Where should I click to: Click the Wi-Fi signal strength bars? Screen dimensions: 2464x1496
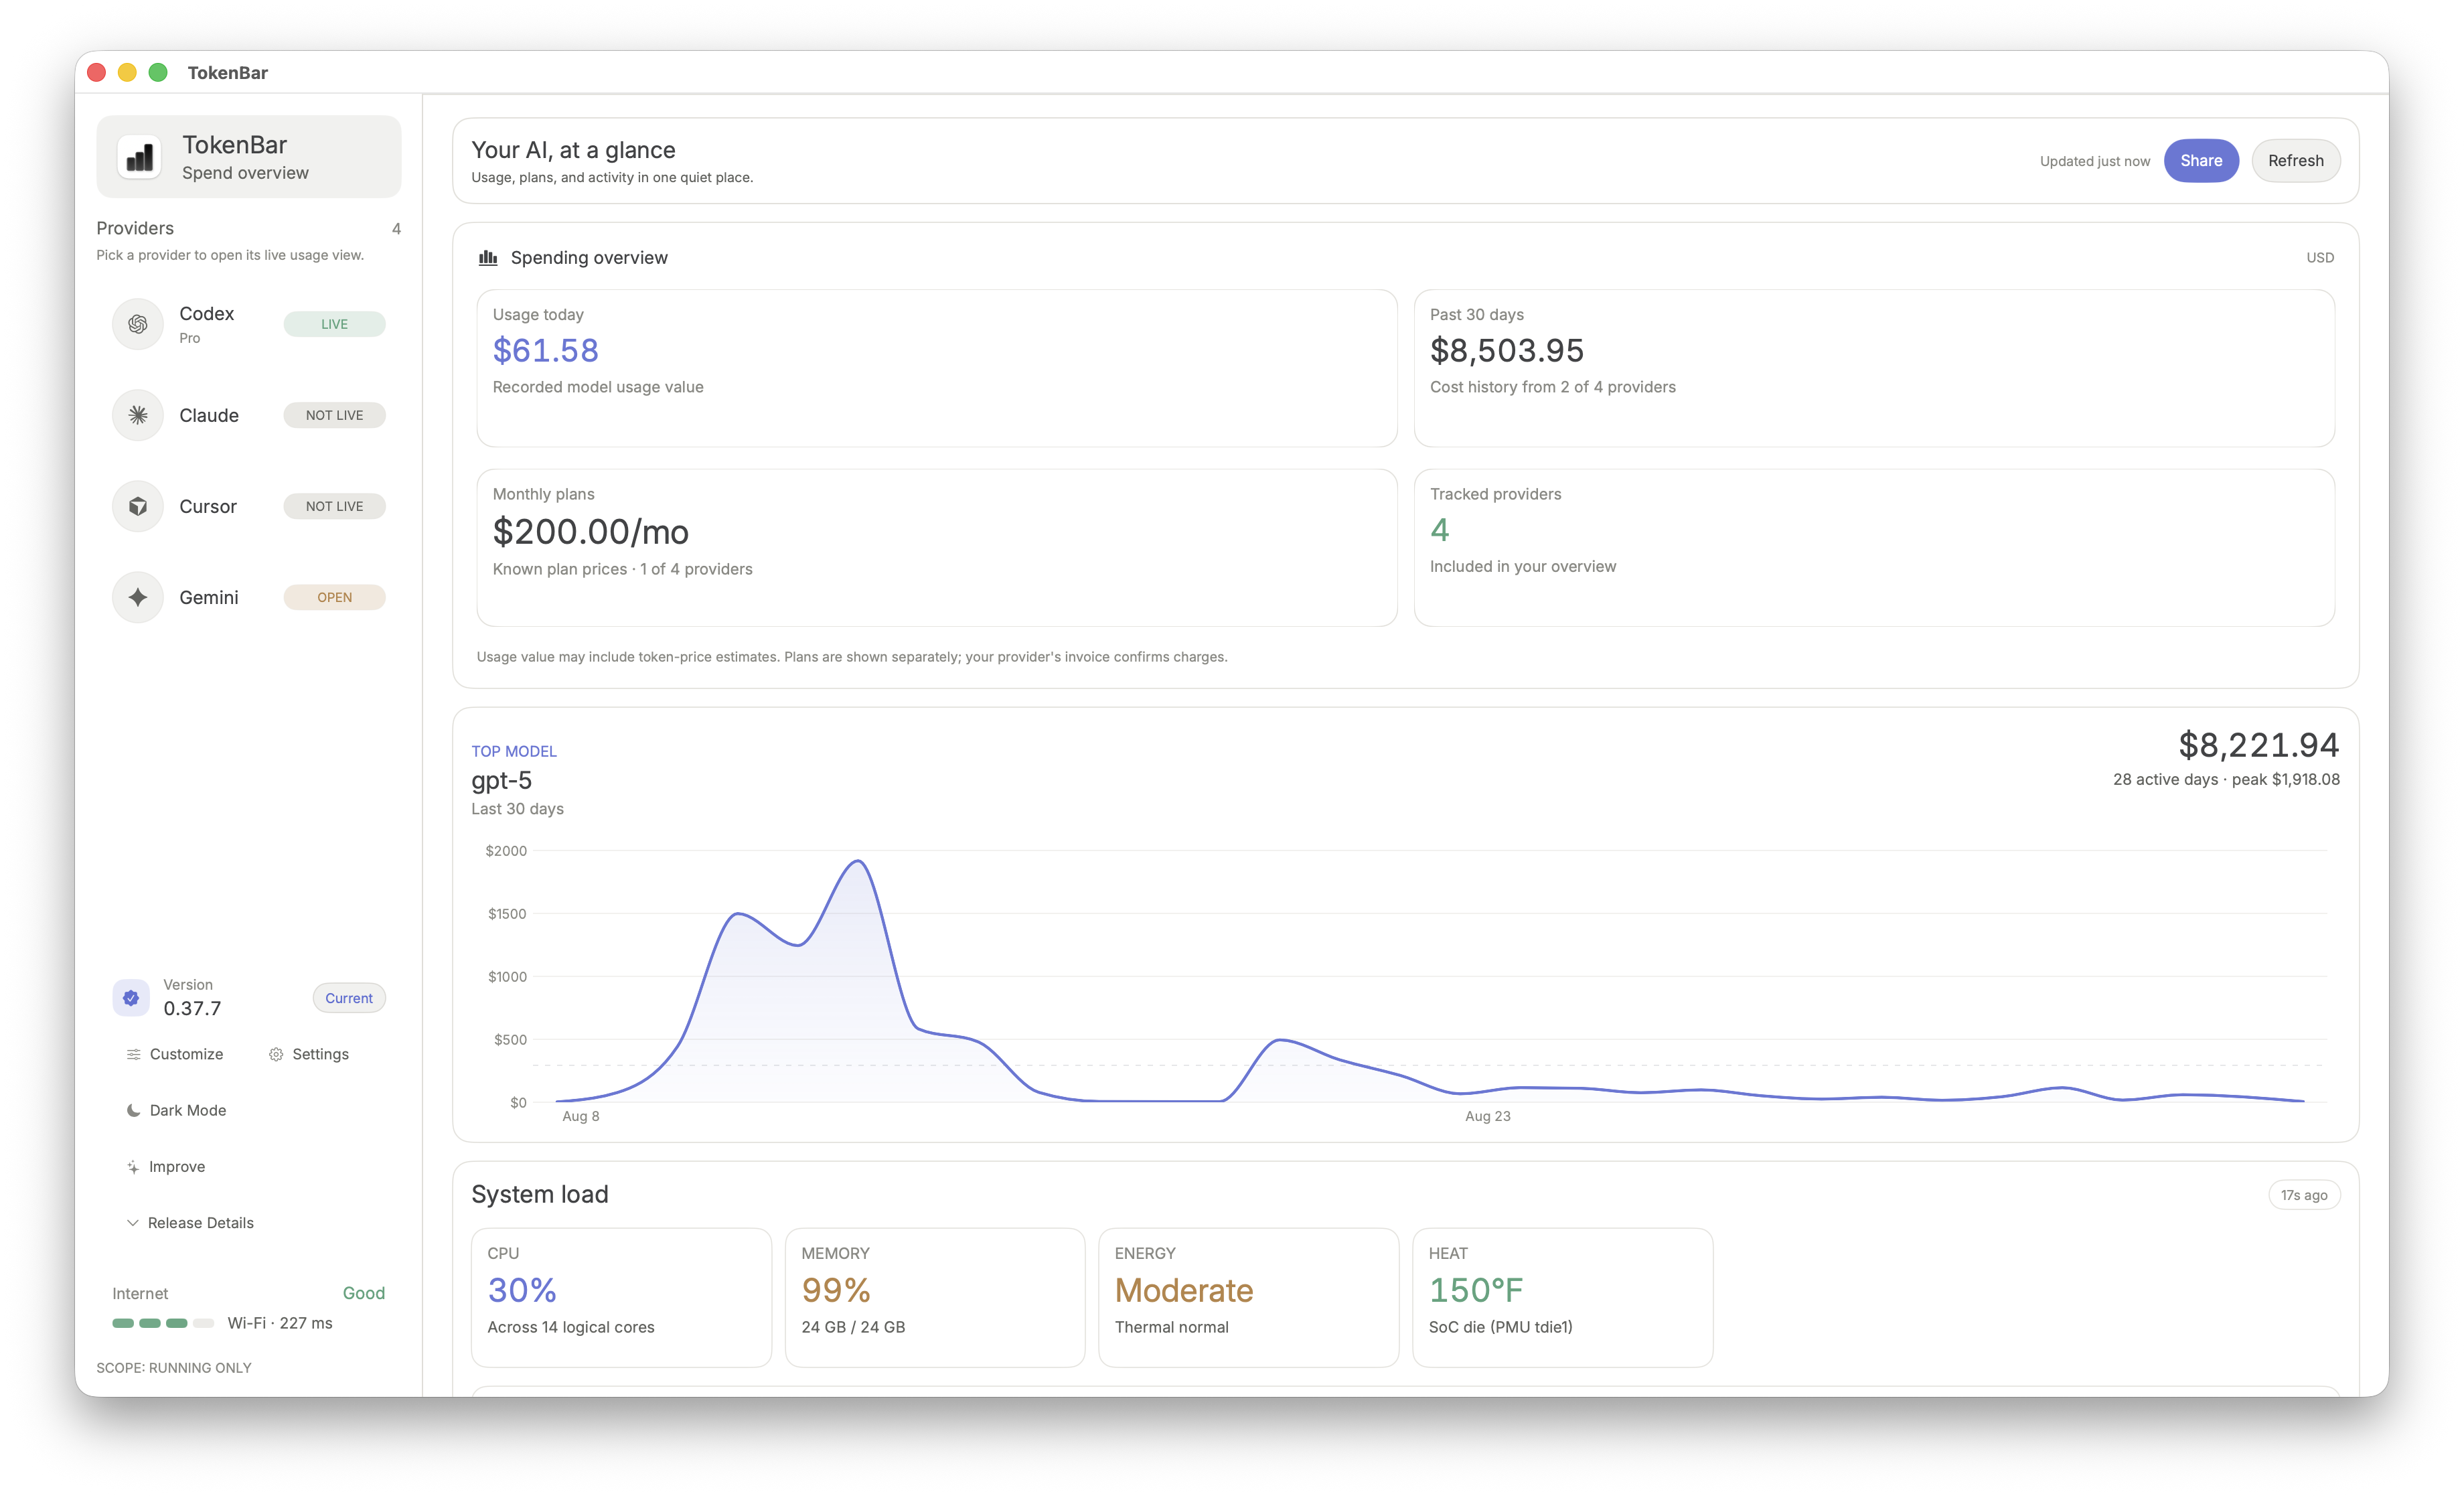click(x=163, y=1323)
